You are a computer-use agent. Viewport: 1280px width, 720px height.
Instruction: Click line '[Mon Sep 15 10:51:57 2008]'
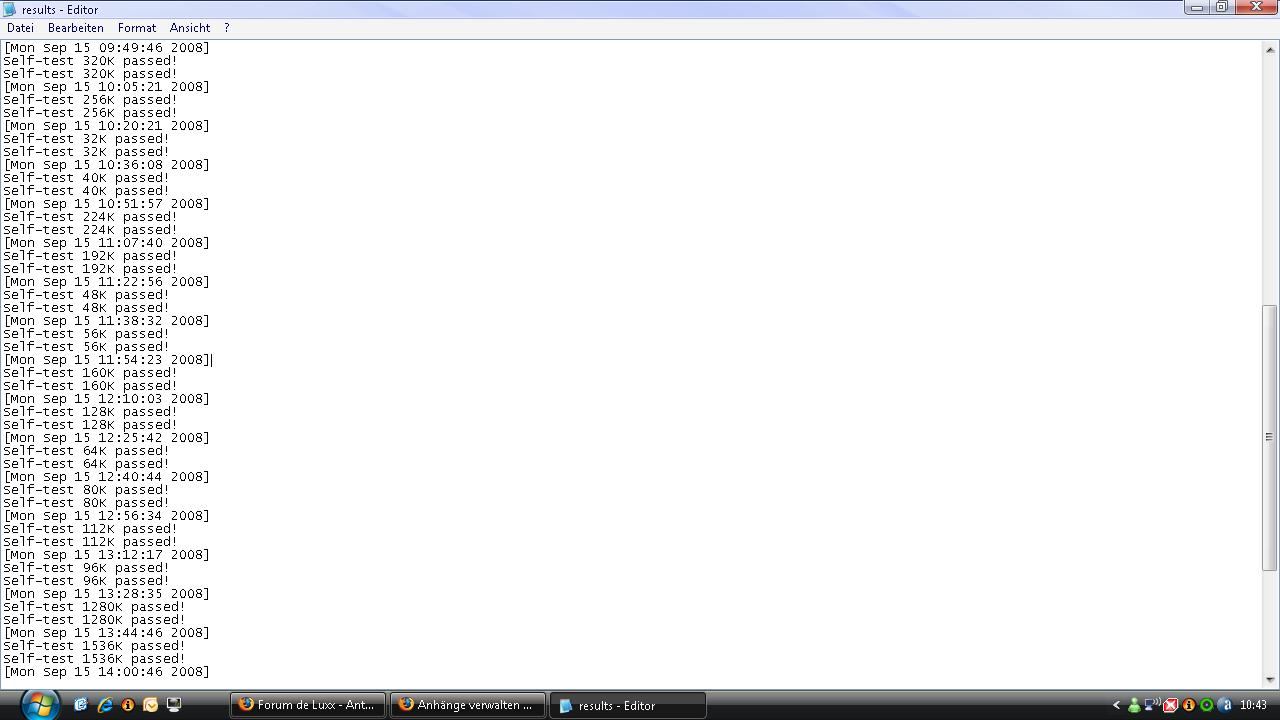pyautogui.click(x=107, y=203)
